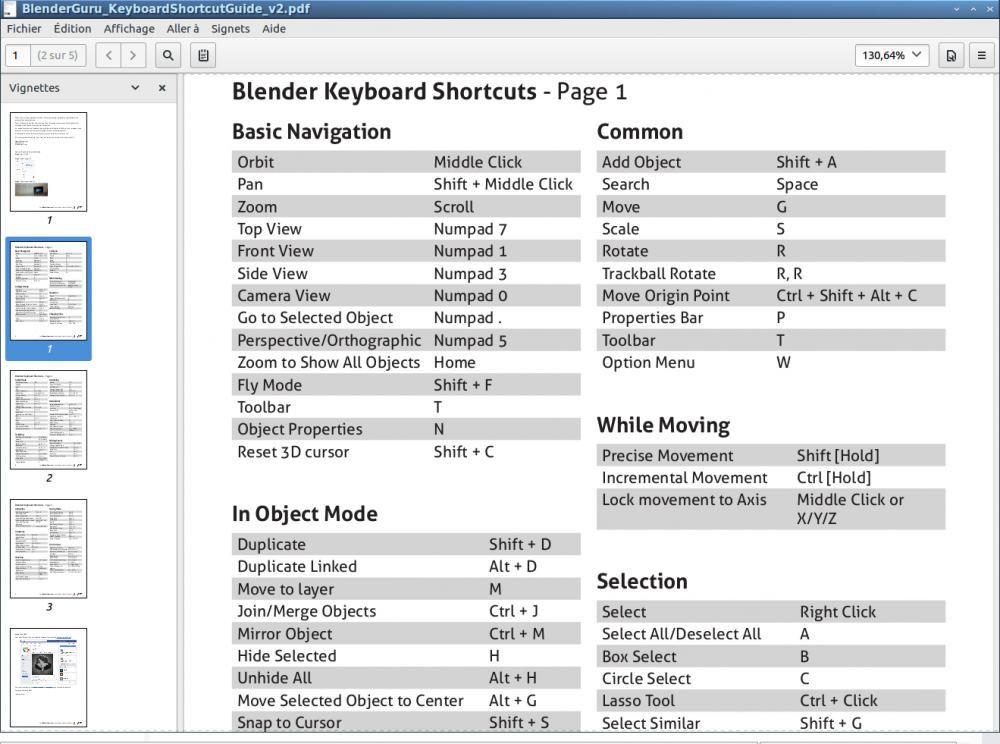Click 'Reset 3D cursor' row label

coord(293,452)
